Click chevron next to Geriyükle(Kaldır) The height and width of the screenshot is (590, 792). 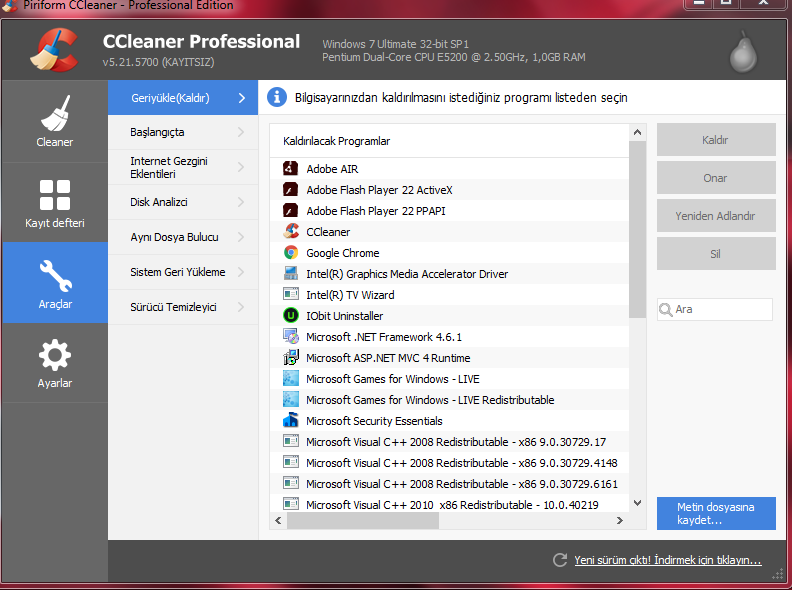pyautogui.click(x=241, y=97)
